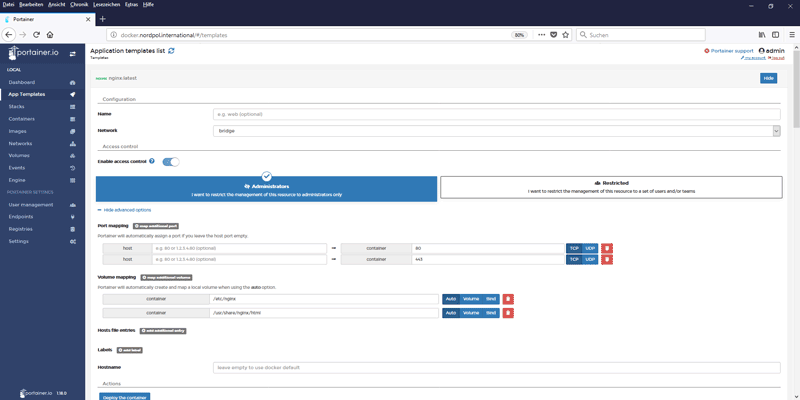Click the add label button

click(130, 350)
